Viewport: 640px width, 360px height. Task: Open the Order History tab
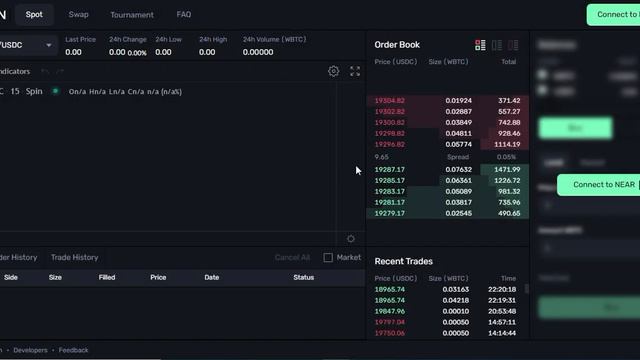[x=18, y=258]
